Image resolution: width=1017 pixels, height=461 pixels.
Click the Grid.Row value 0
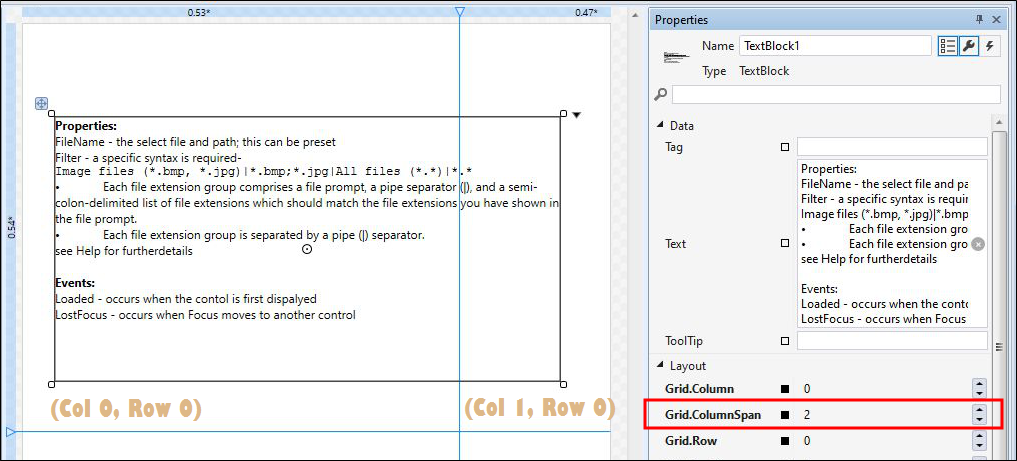click(807, 441)
